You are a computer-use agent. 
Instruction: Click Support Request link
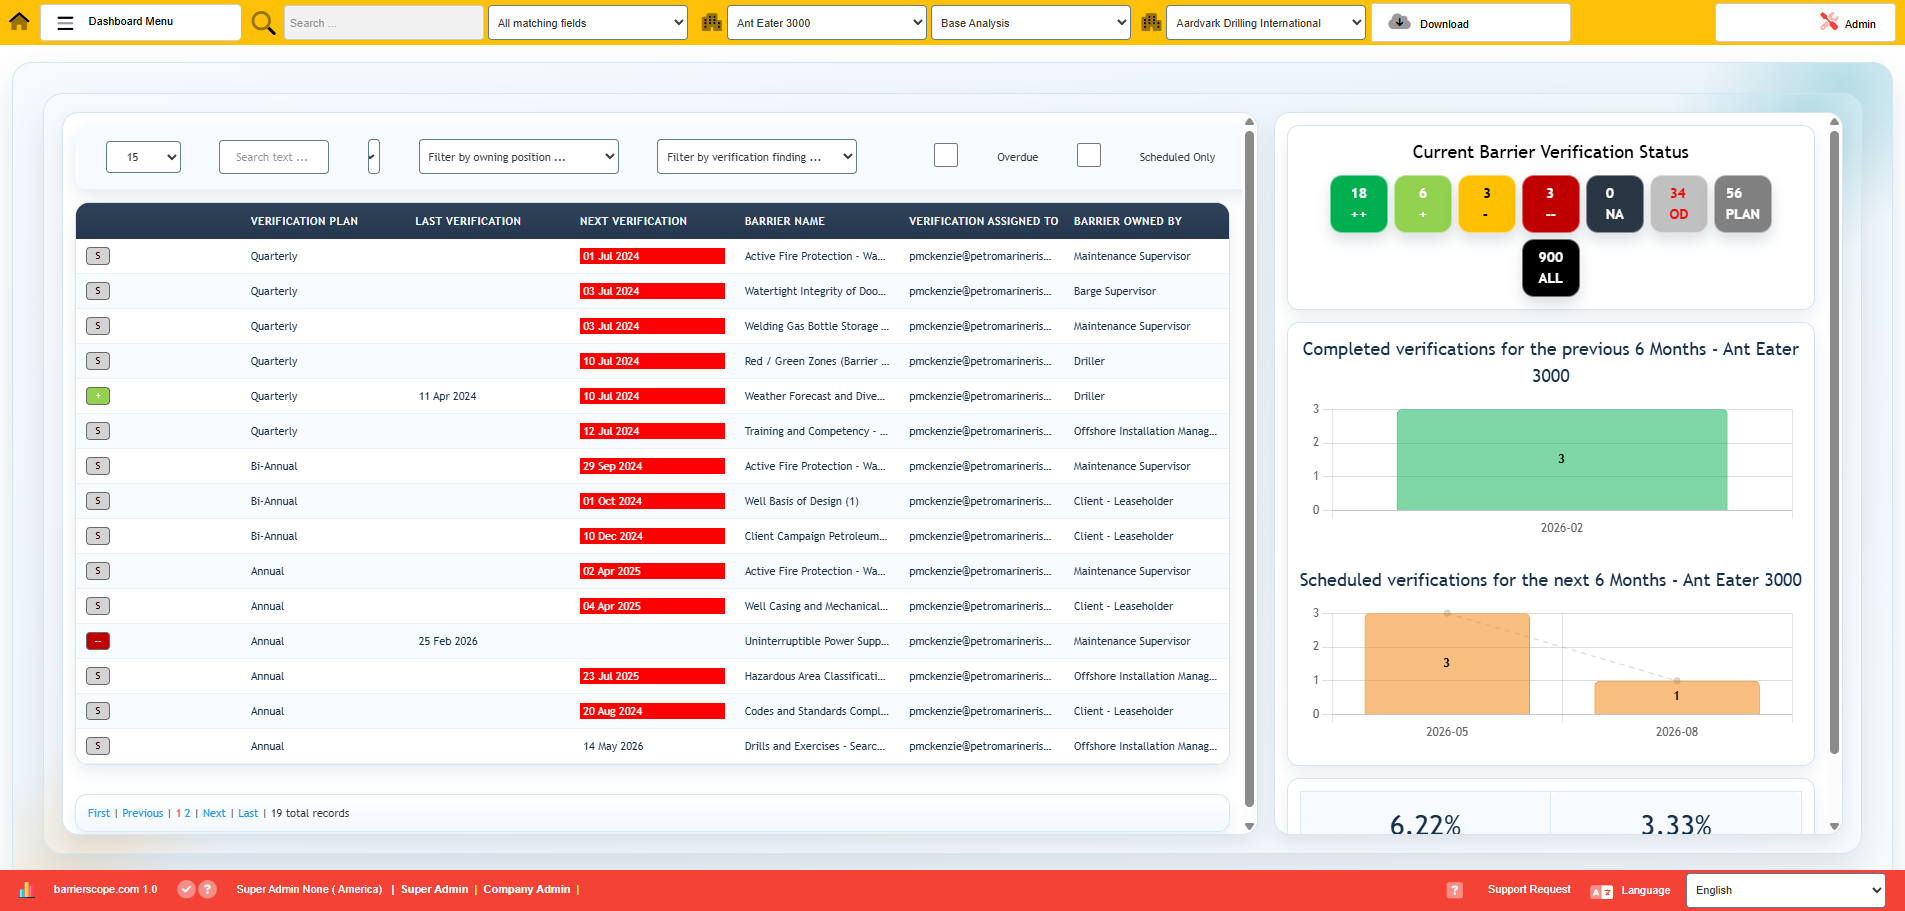point(1529,889)
